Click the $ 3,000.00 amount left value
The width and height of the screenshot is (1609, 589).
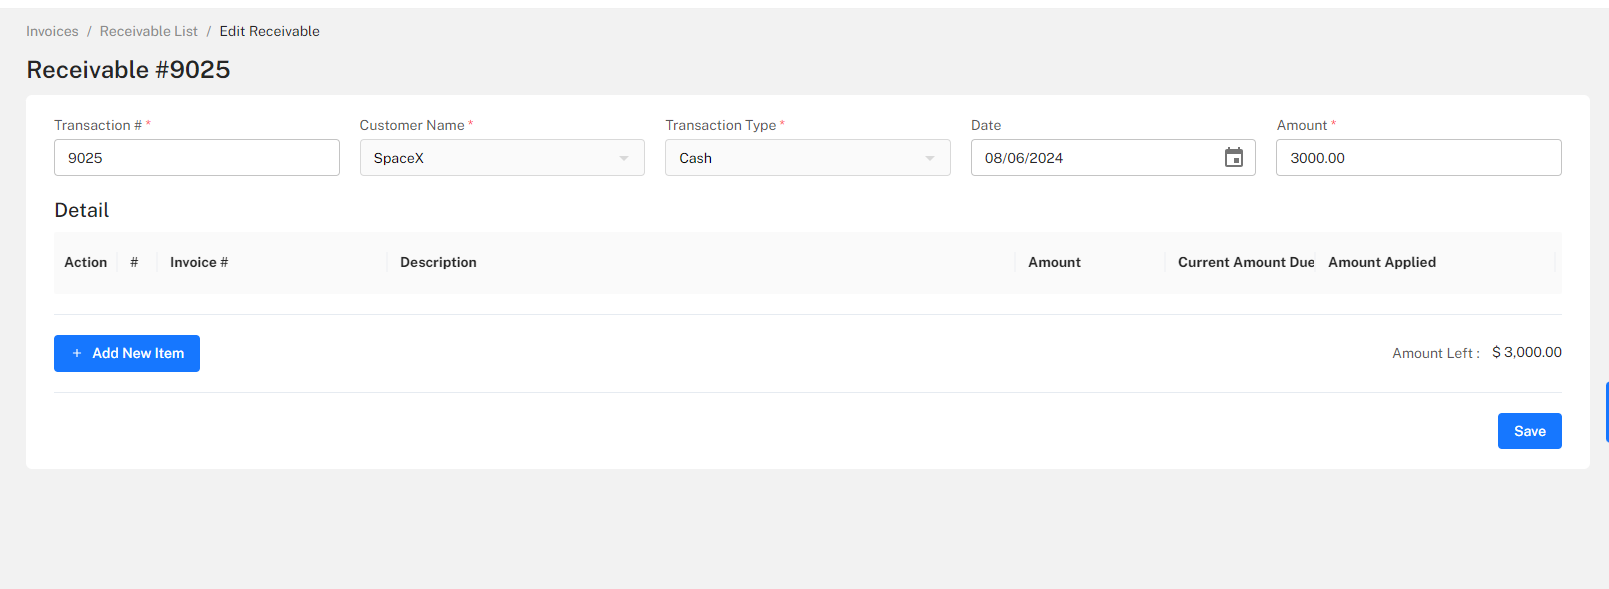(1527, 352)
